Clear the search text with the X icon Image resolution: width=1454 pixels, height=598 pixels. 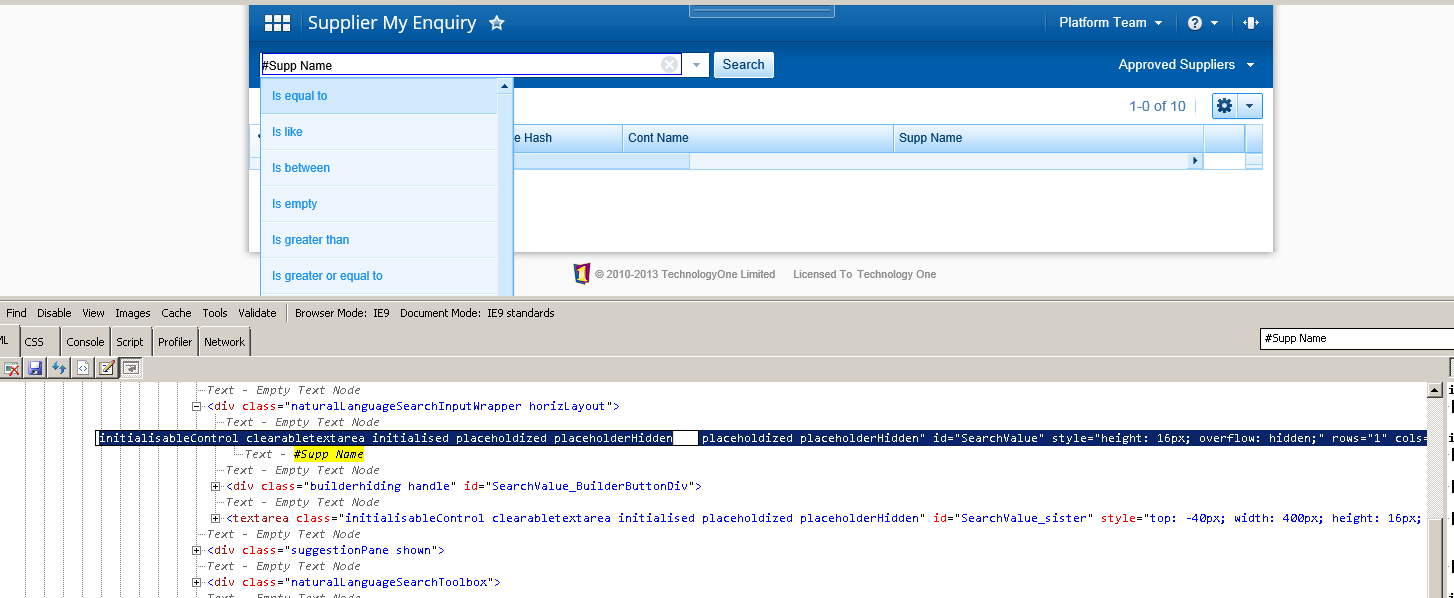point(669,65)
